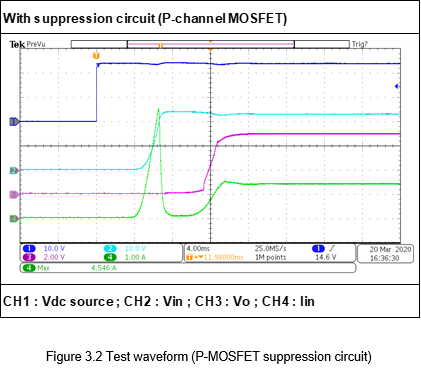Click the Max 4.546 A measurement value

[x=104, y=268]
